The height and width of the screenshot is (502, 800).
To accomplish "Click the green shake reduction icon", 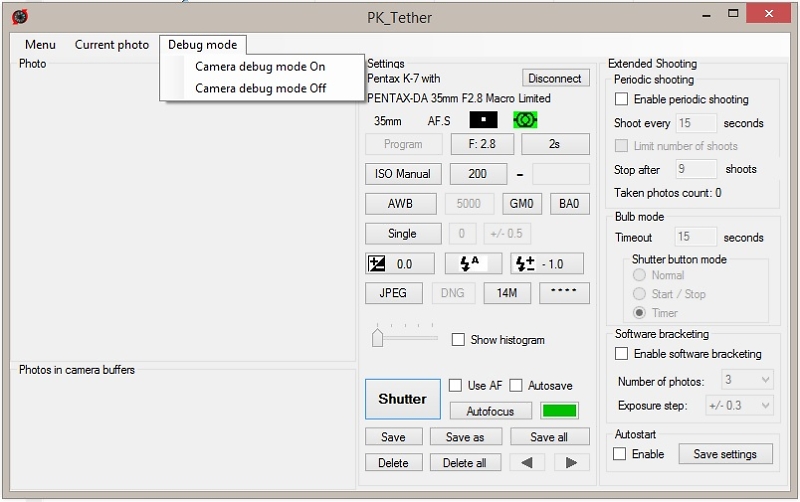I will [525, 120].
